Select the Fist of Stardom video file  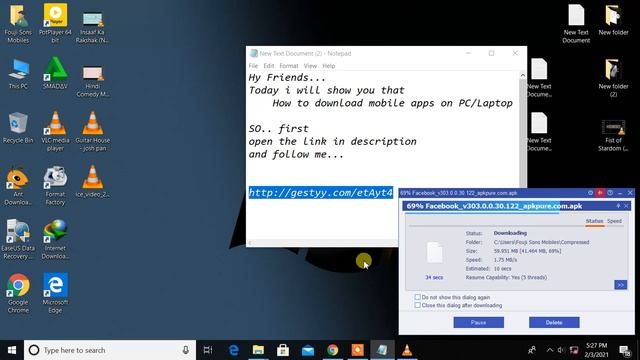[613, 136]
